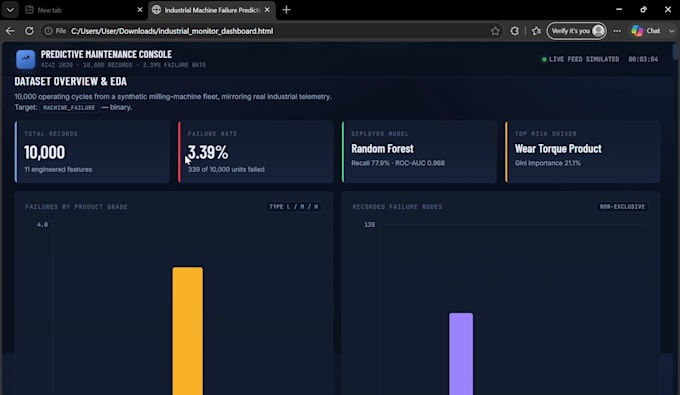Select the Deployed Model Random Forest card
This screenshot has width=680, height=395.
419,152
